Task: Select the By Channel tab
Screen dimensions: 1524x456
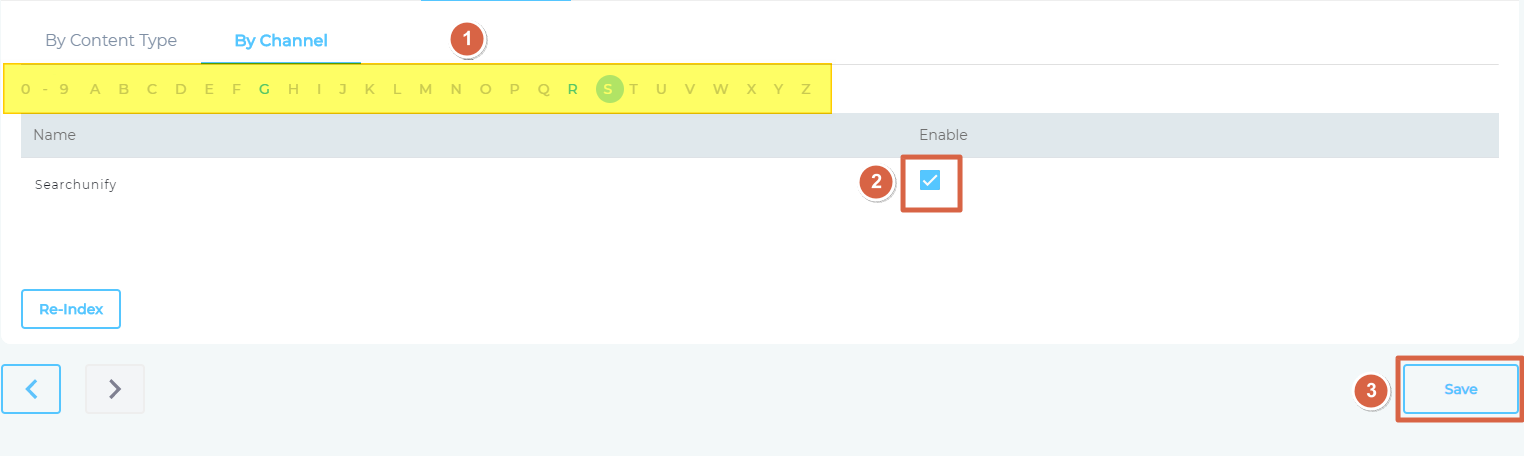Action: (x=281, y=41)
